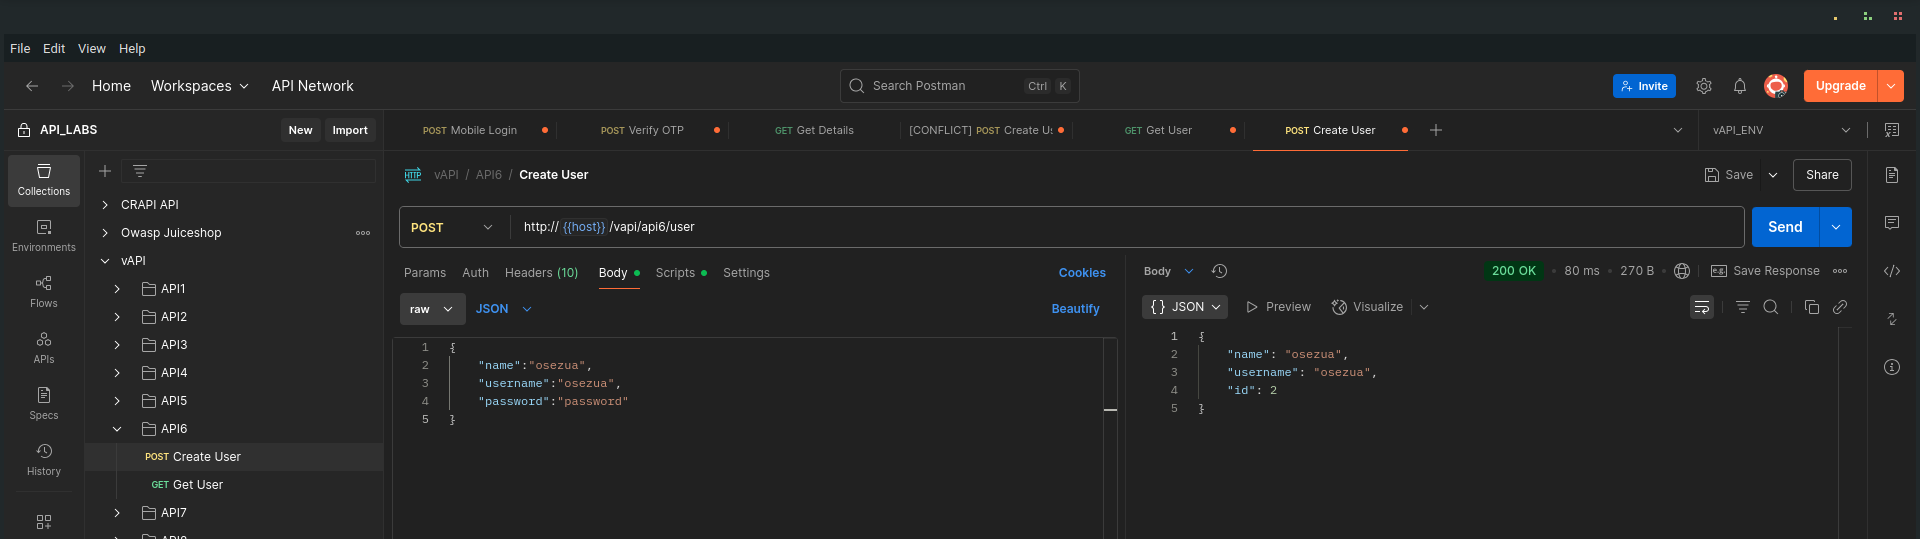This screenshot has width=1920, height=539.
Task: Click the collections filter icon
Action: (x=140, y=171)
